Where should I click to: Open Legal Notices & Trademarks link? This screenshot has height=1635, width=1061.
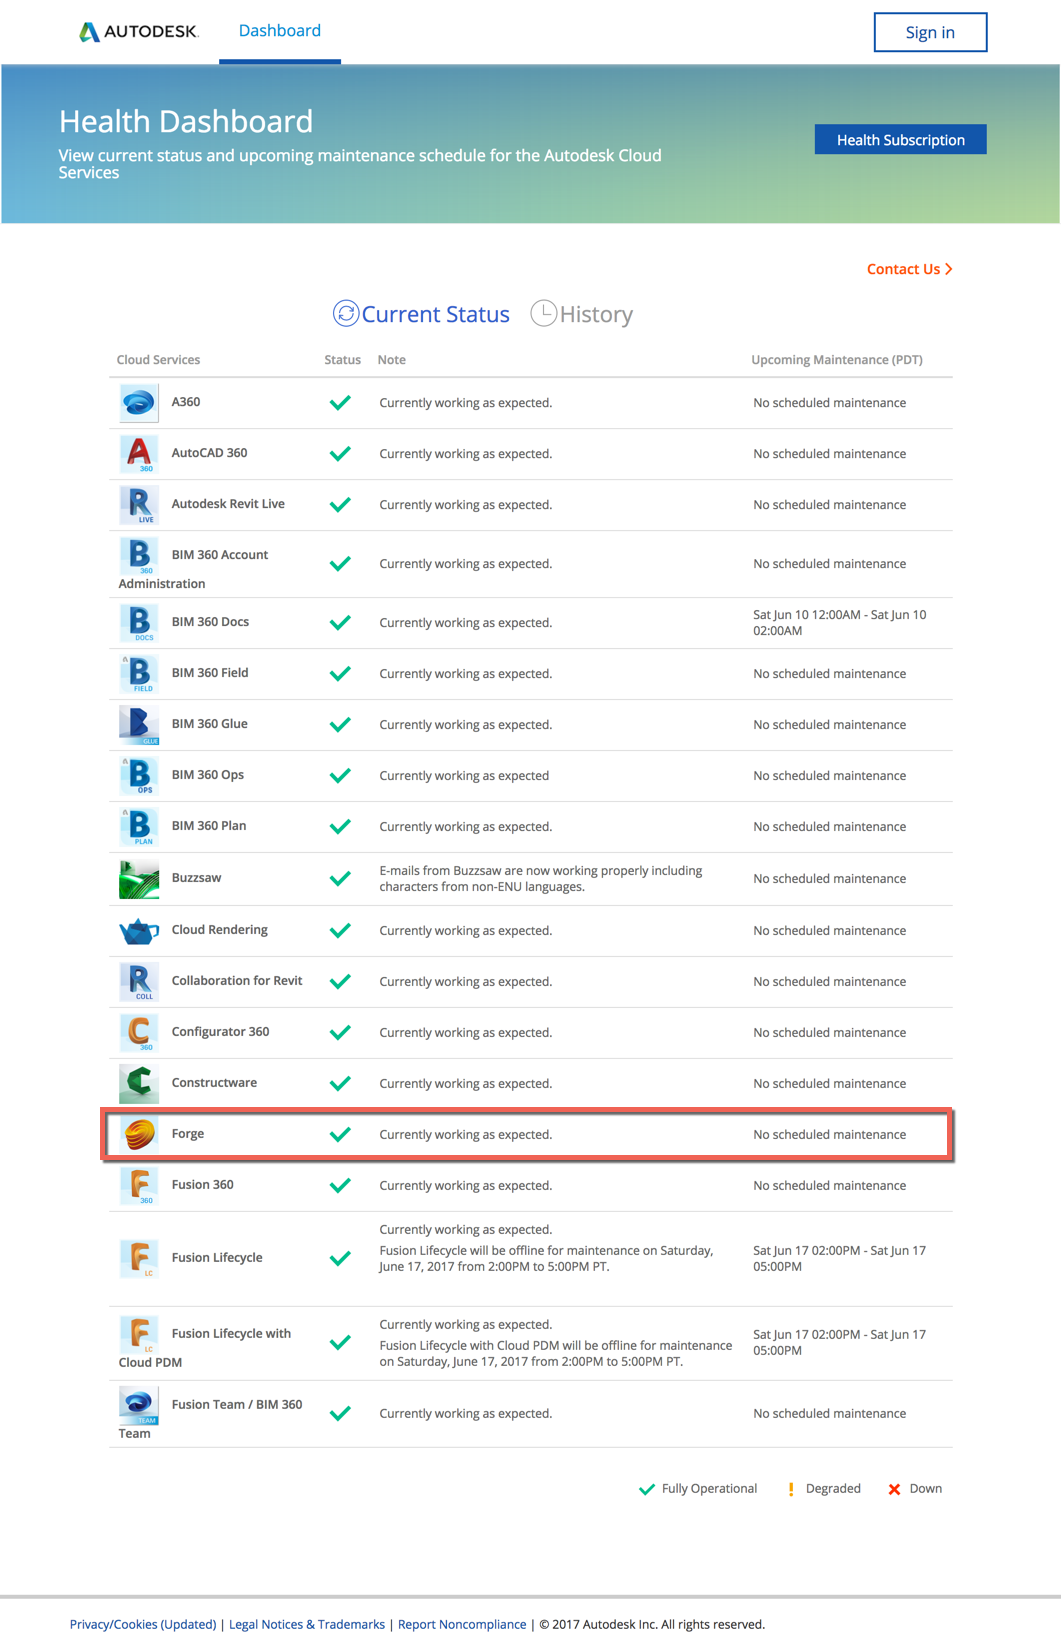307,1624
